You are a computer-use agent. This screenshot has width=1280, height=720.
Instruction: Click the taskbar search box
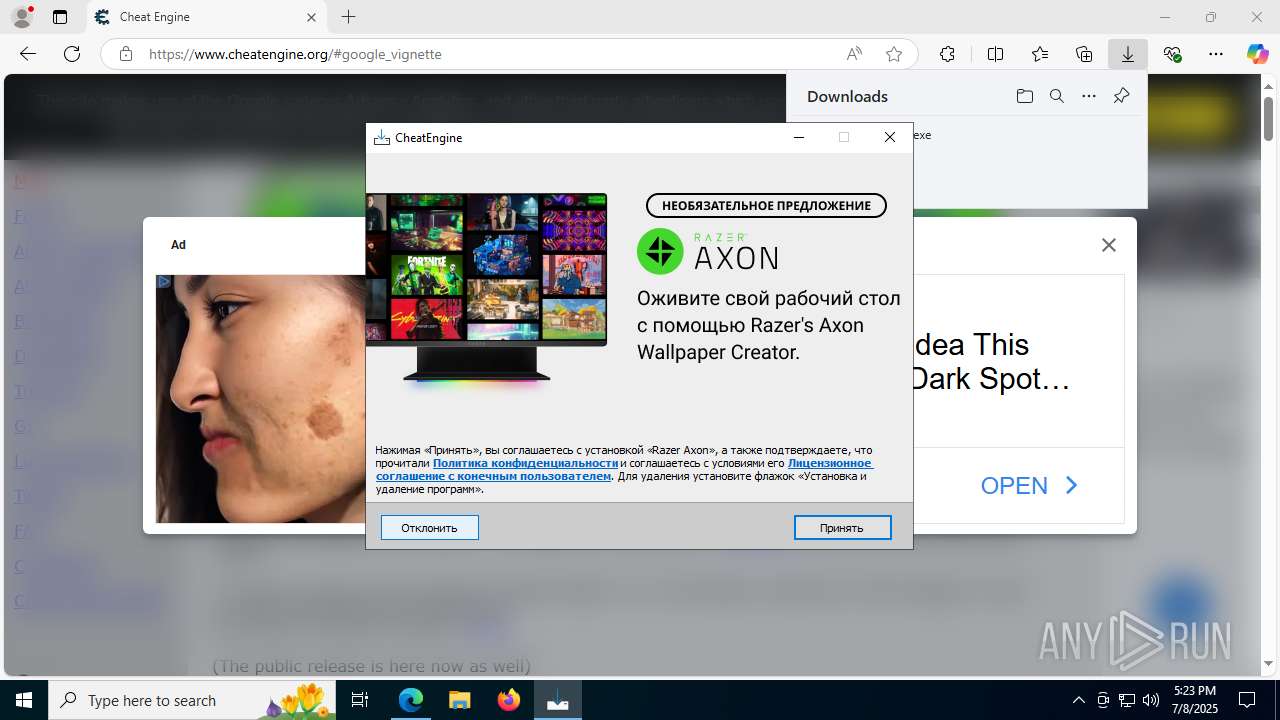192,700
